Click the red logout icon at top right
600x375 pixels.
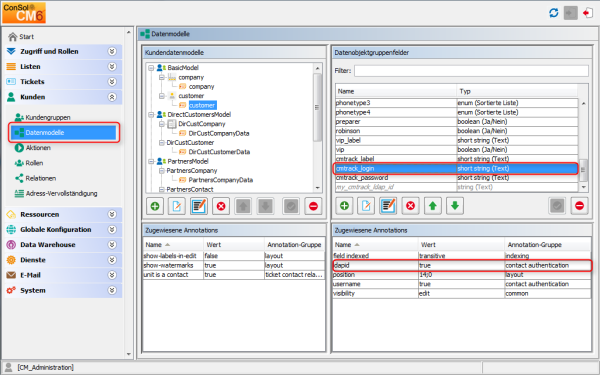pyautogui.click(x=588, y=13)
